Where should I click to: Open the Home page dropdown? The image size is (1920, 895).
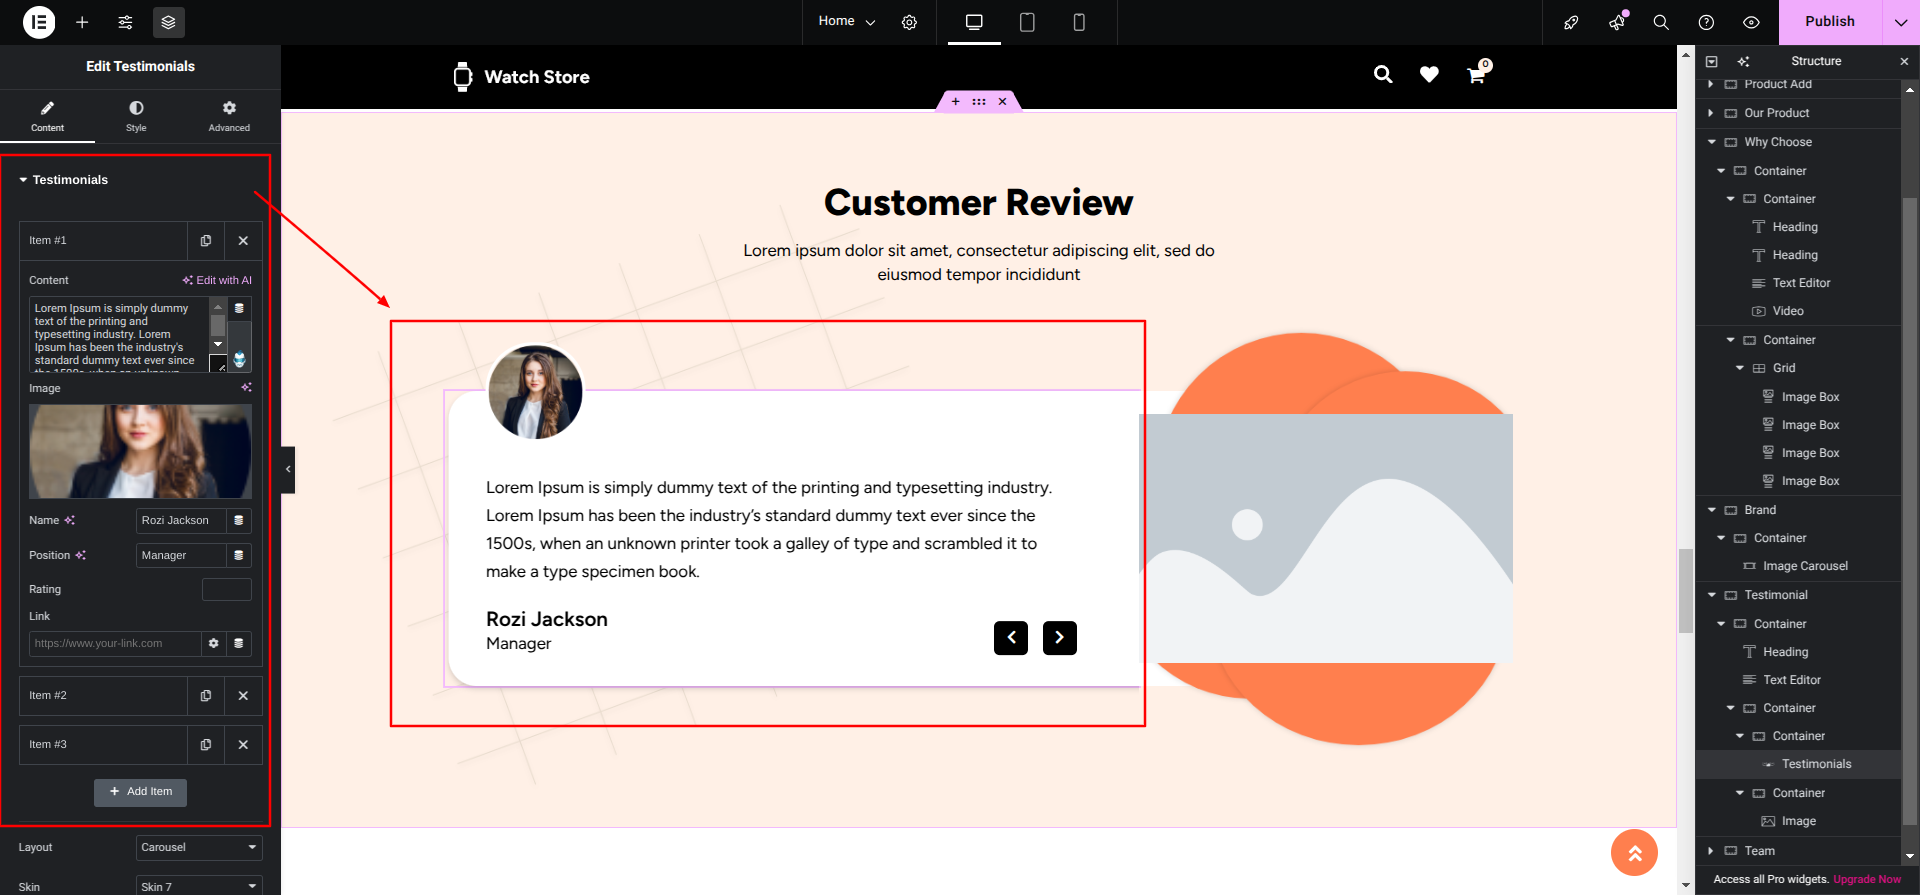pyautogui.click(x=846, y=22)
